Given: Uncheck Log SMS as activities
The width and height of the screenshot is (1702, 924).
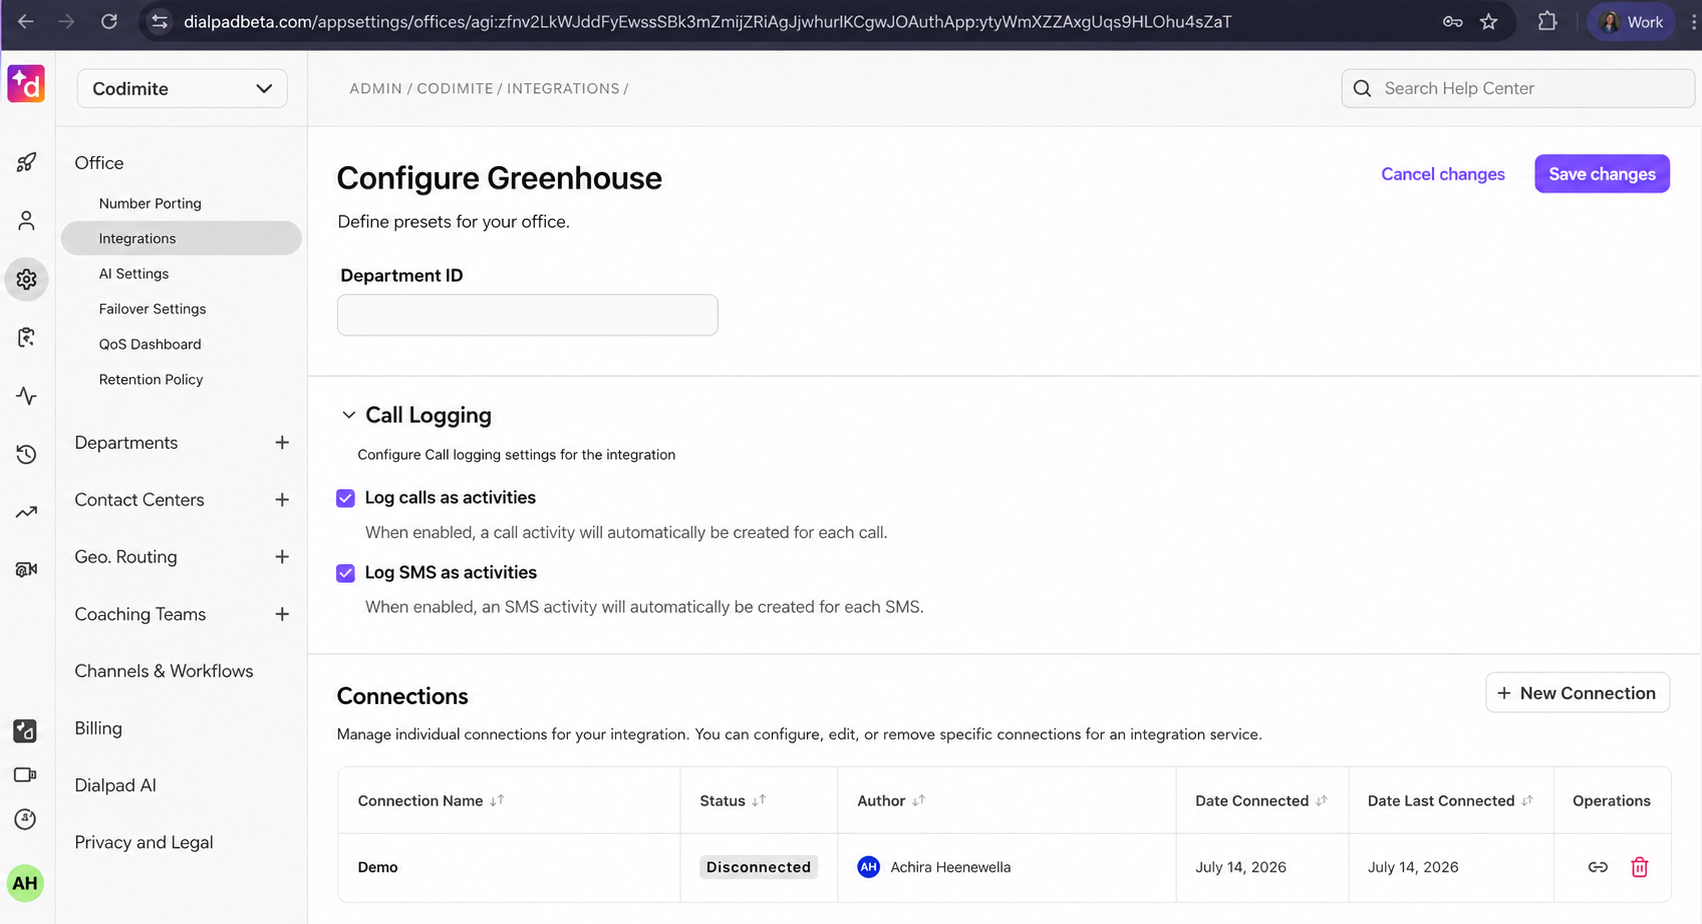Looking at the screenshot, I should [x=346, y=573].
